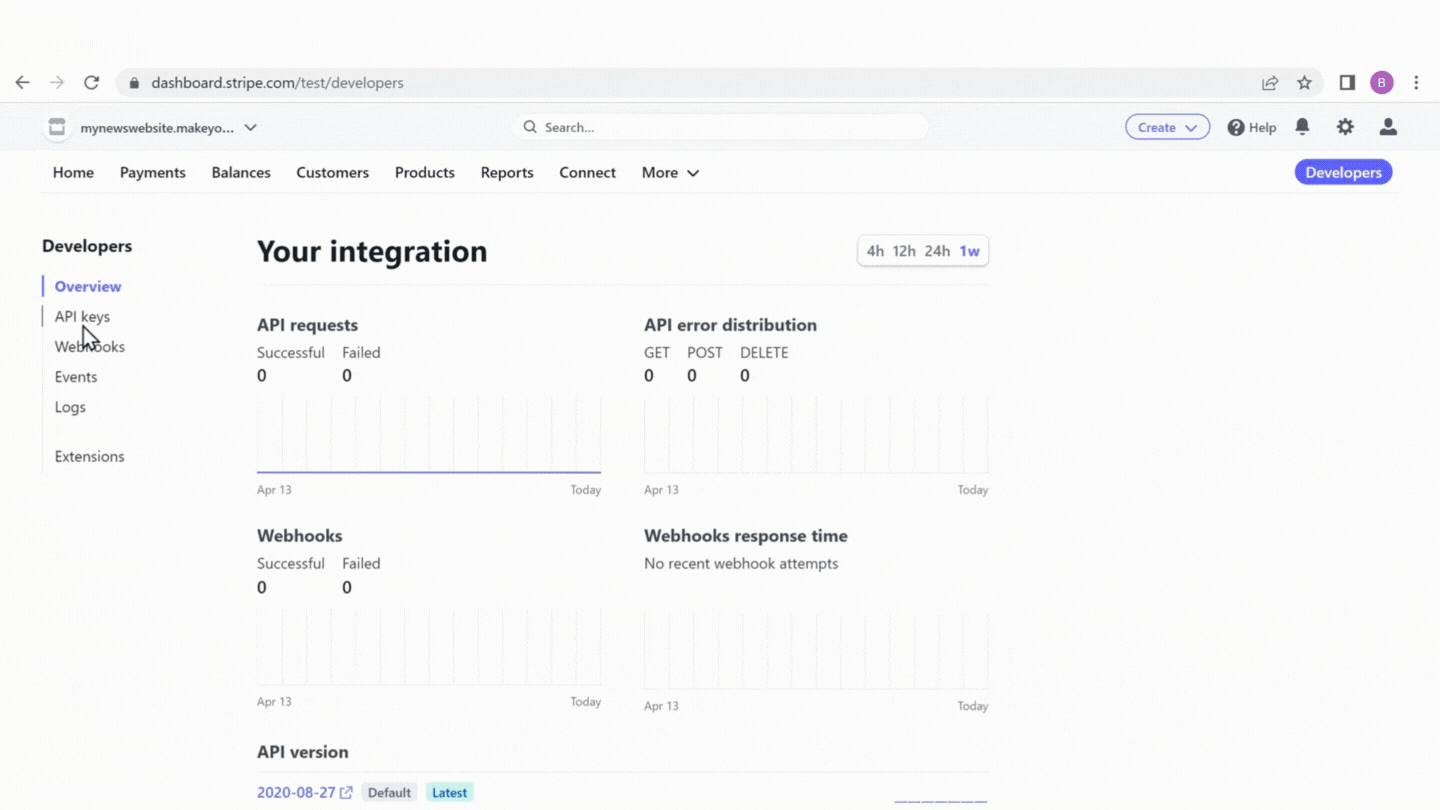Open Logs in the sidebar

pyautogui.click(x=70, y=407)
